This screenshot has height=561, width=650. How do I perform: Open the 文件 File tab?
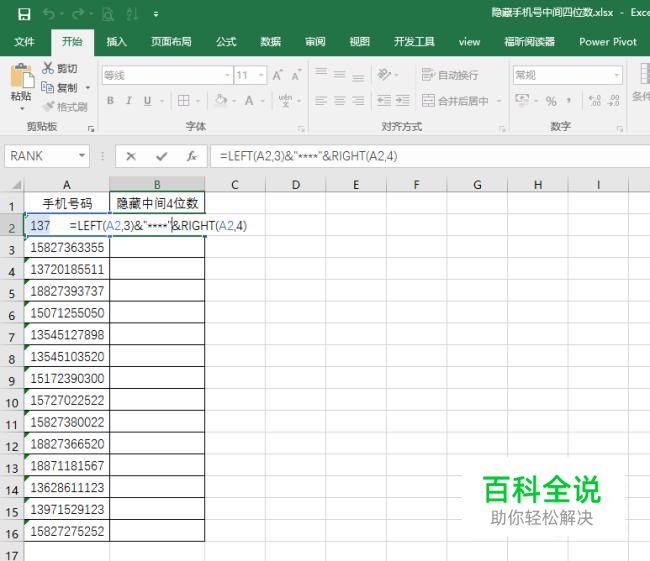click(x=24, y=41)
